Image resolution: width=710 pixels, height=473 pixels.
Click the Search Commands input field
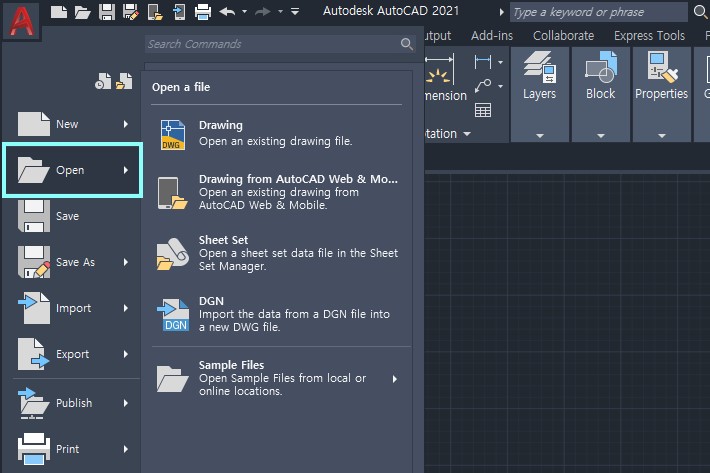click(x=270, y=44)
